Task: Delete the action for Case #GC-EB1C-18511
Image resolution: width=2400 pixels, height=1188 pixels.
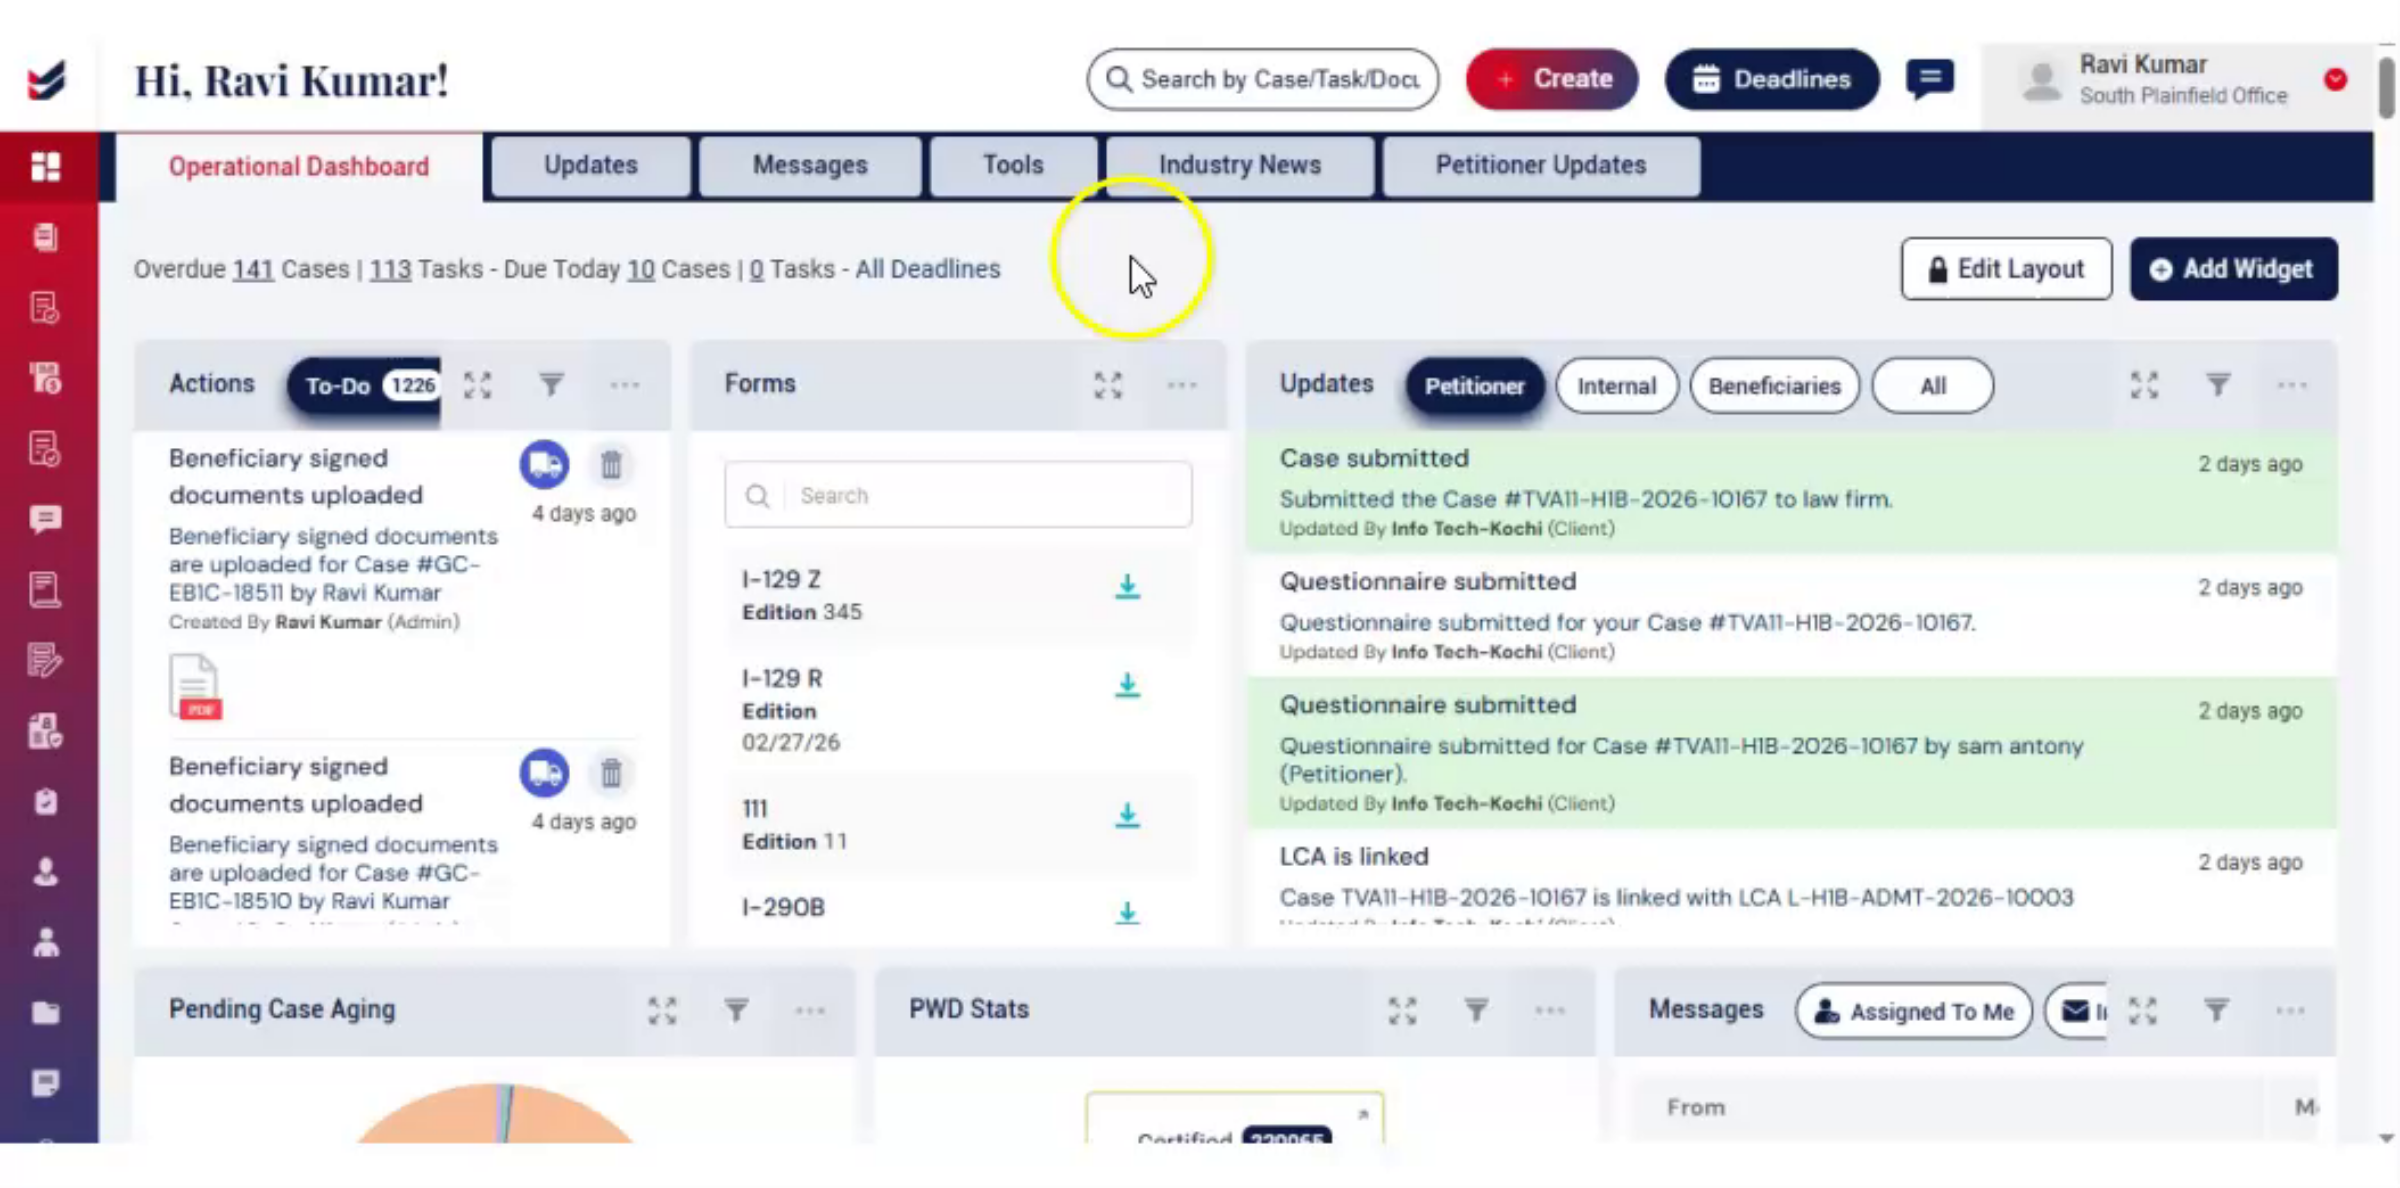Action: [x=611, y=465]
